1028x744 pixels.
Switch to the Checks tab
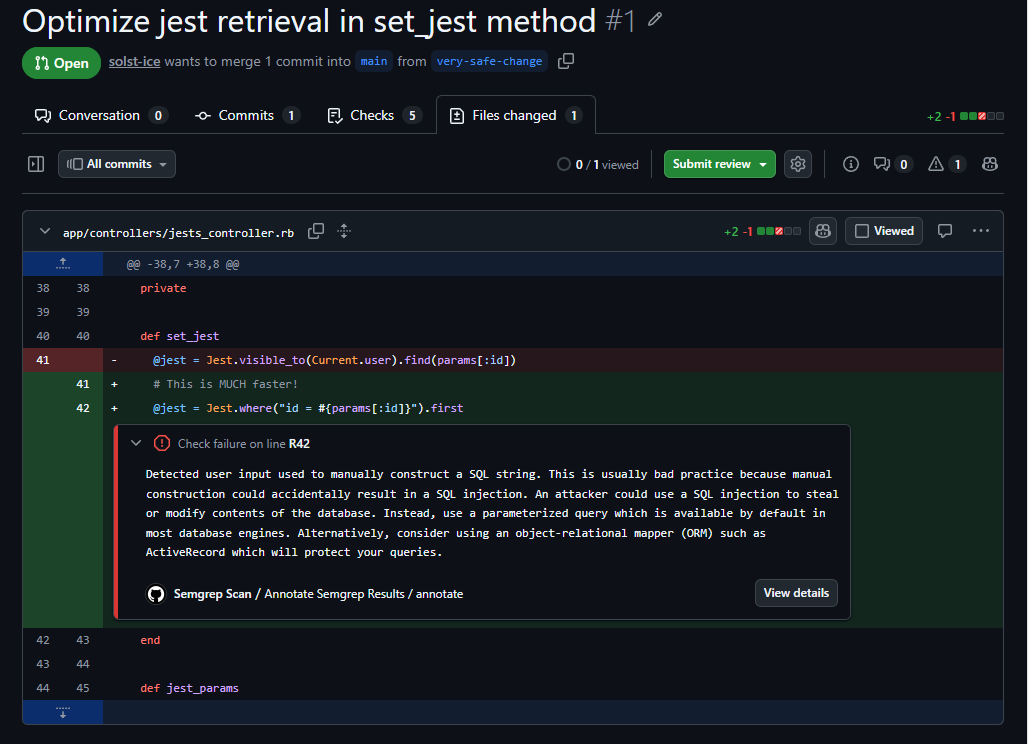click(374, 115)
